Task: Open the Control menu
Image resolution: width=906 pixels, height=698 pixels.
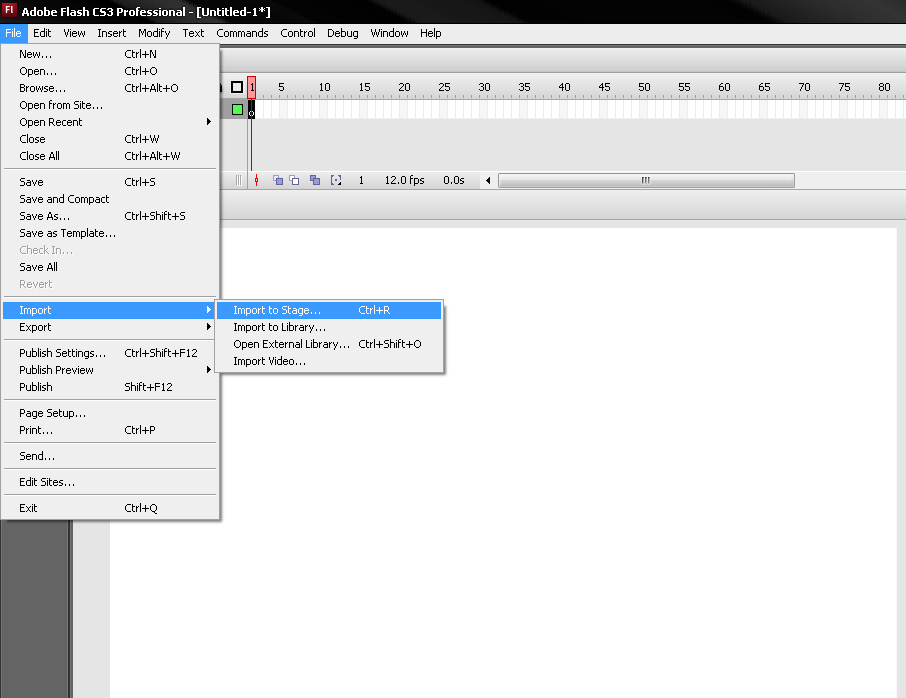Action: [298, 33]
